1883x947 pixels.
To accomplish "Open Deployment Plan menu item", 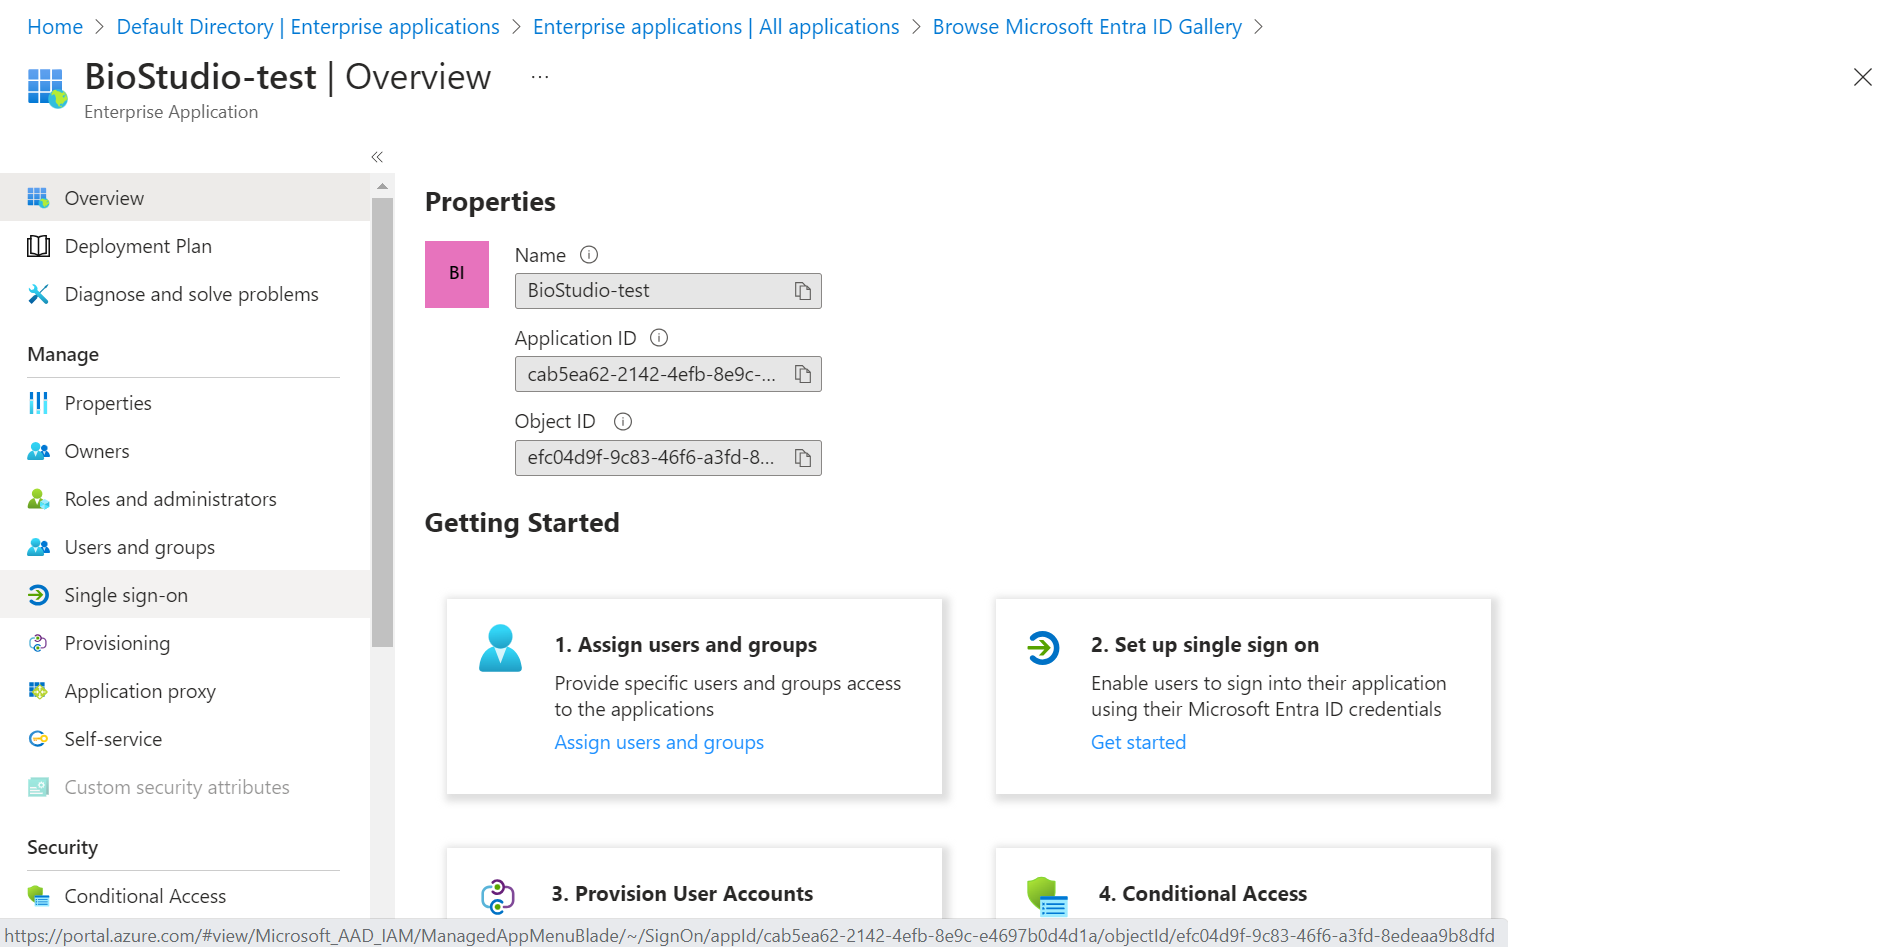I will pos(185,246).
